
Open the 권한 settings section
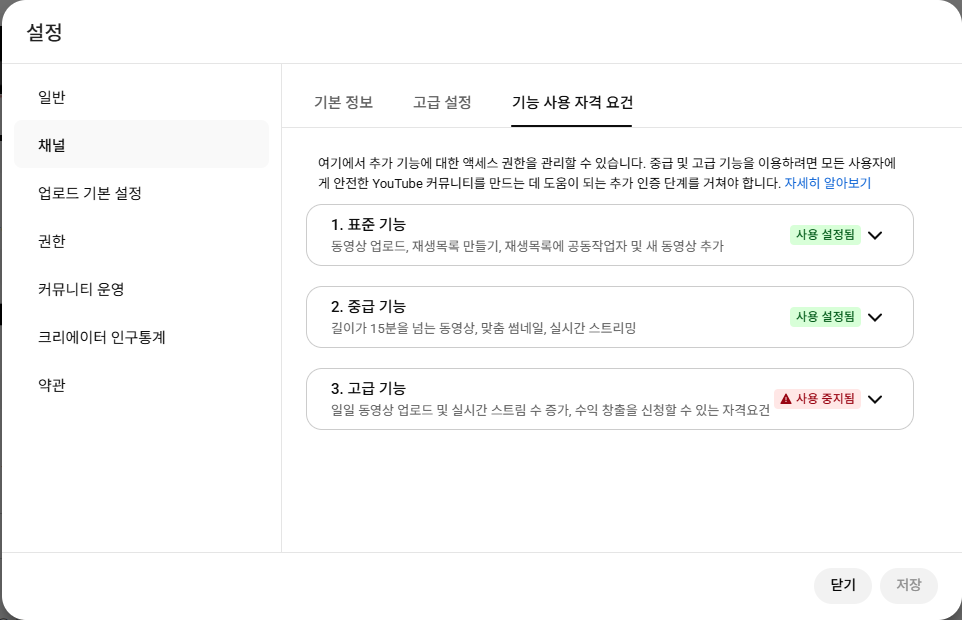pyautogui.click(x=51, y=241)
